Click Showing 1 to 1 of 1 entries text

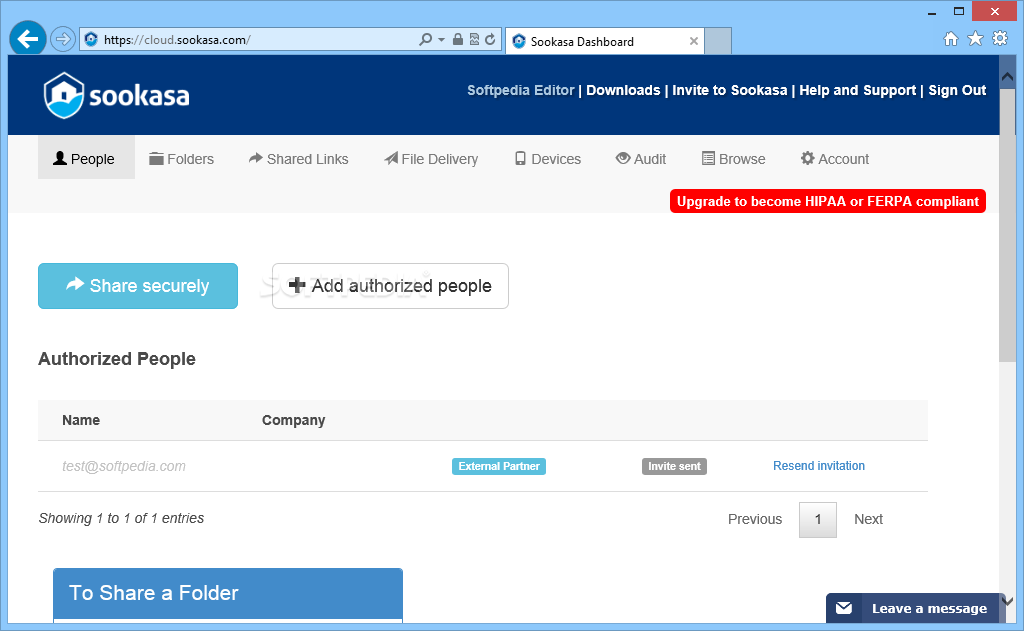pyautogui.click(x=121, y=518)
